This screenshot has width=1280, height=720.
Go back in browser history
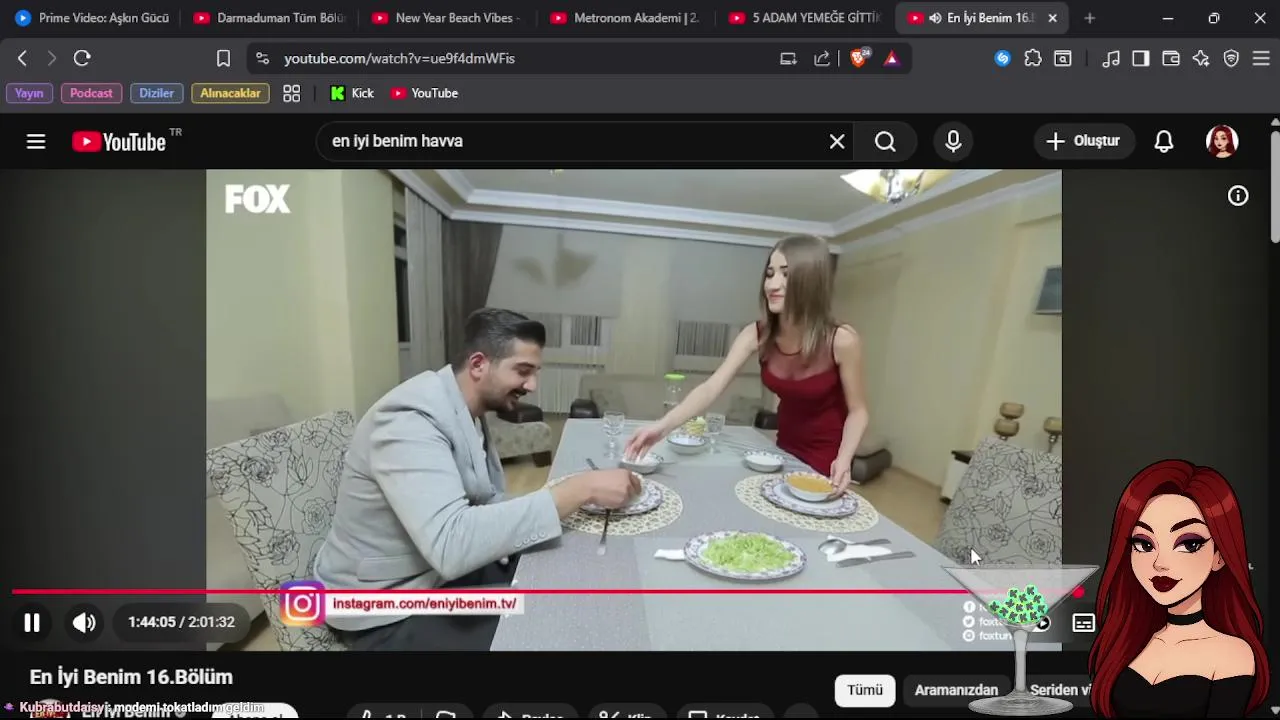[x=22, y=58]
